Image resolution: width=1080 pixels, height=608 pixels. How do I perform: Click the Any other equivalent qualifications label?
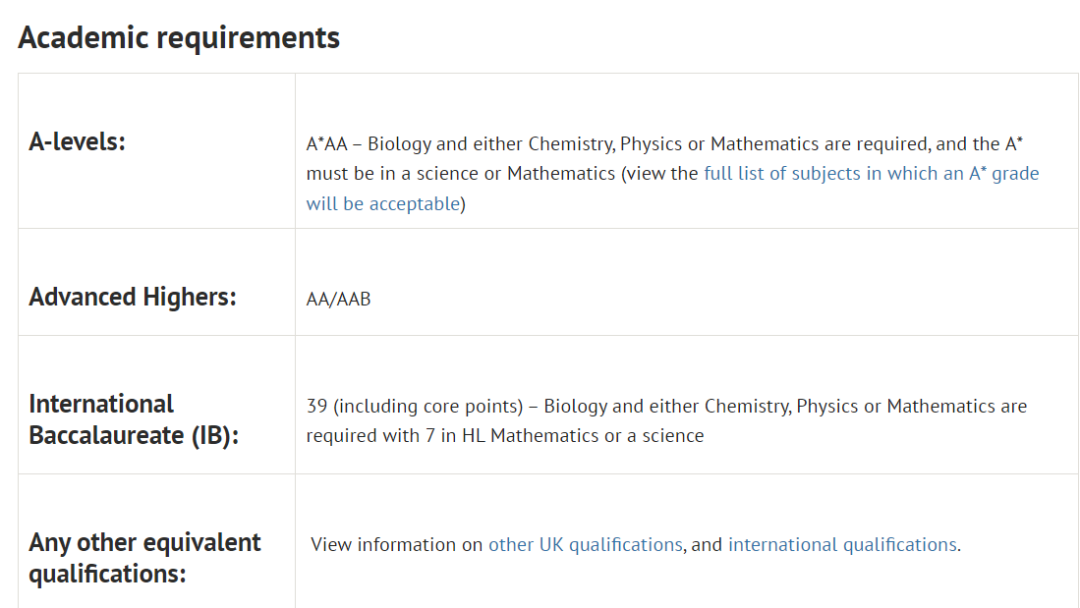pyautogui.click(x=145, y=558)
